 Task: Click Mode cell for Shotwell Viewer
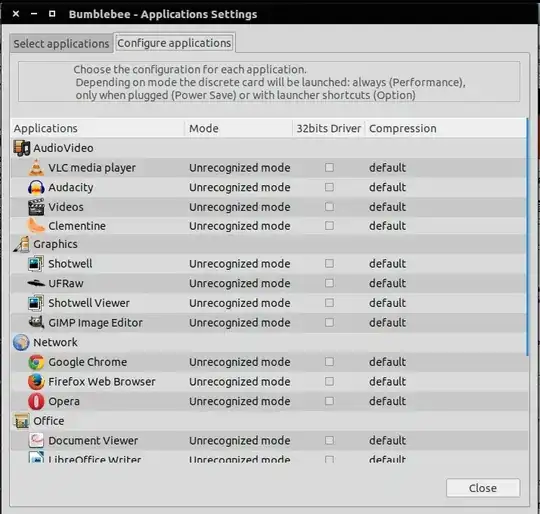click(x=239, y=303)
